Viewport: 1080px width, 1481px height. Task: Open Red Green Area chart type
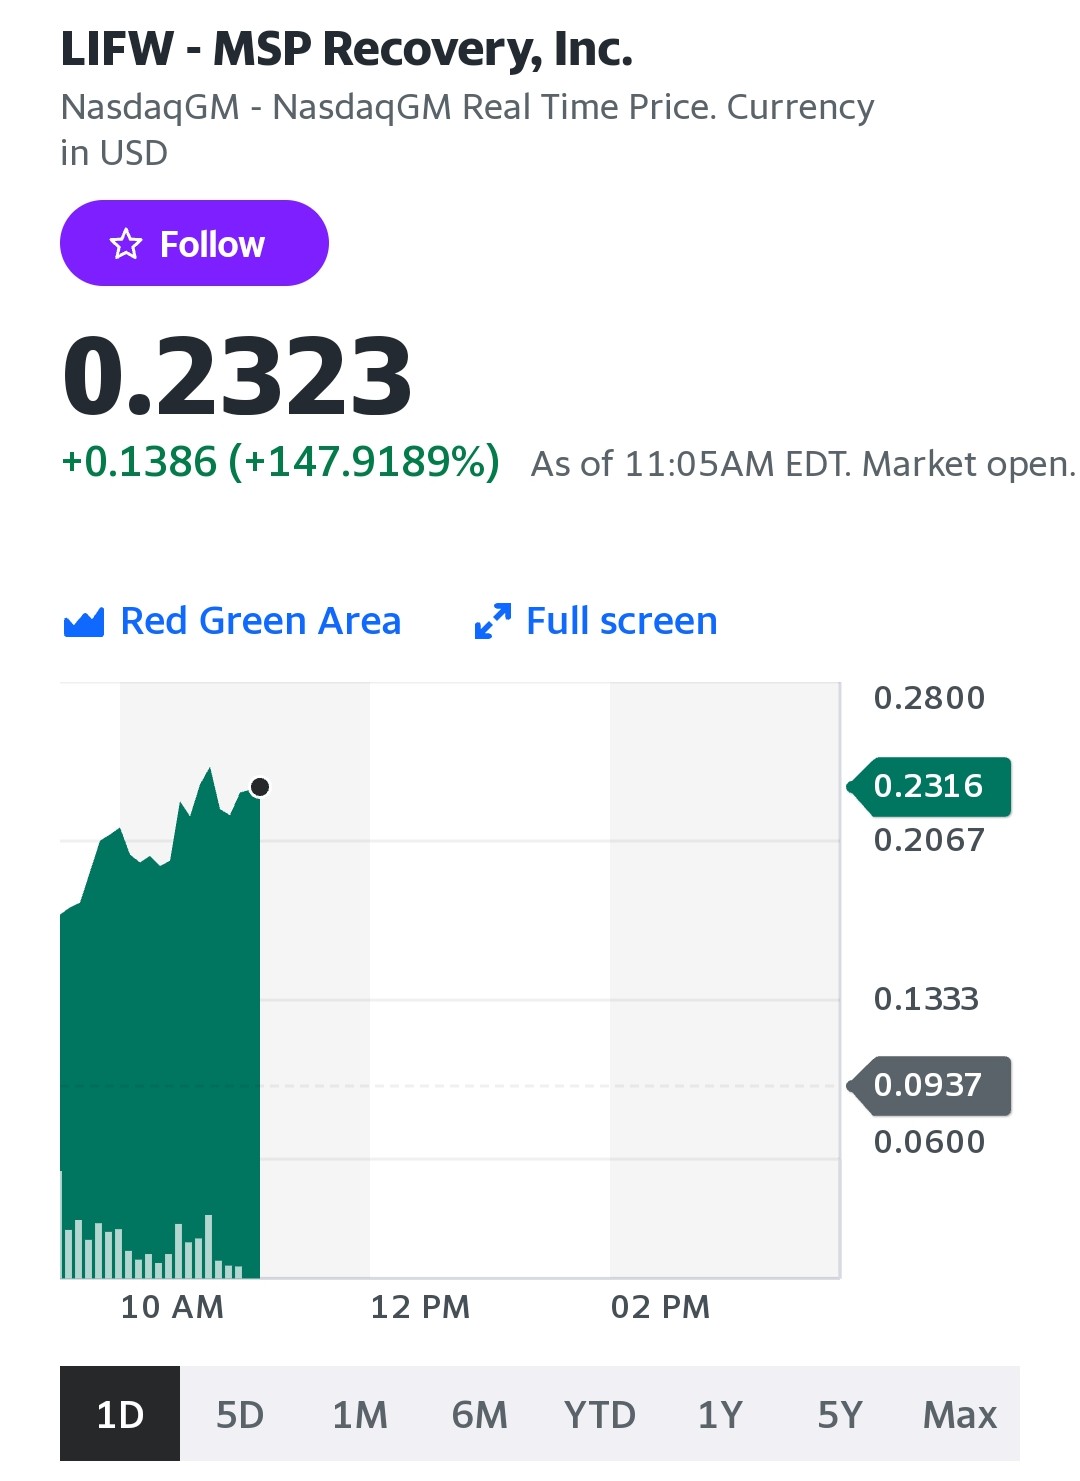(232, 621)
